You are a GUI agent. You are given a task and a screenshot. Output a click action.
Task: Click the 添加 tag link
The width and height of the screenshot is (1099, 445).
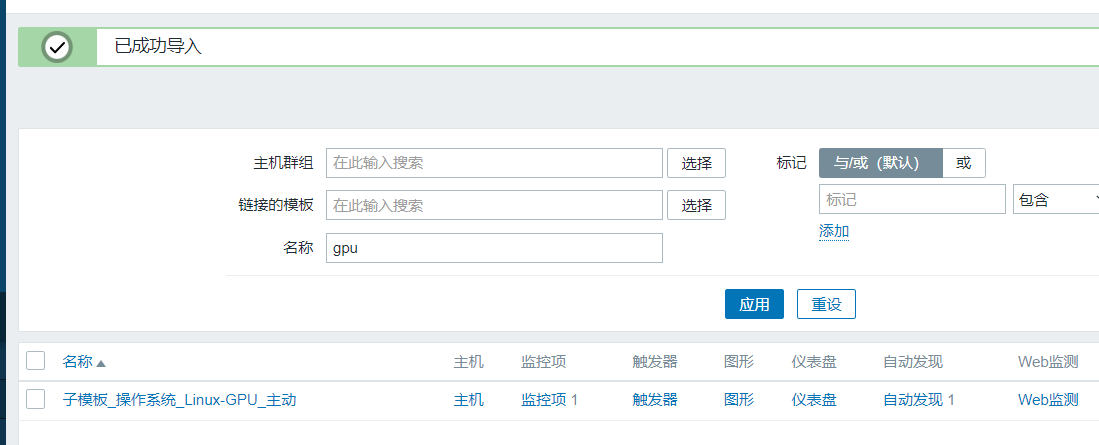(834, 232)
